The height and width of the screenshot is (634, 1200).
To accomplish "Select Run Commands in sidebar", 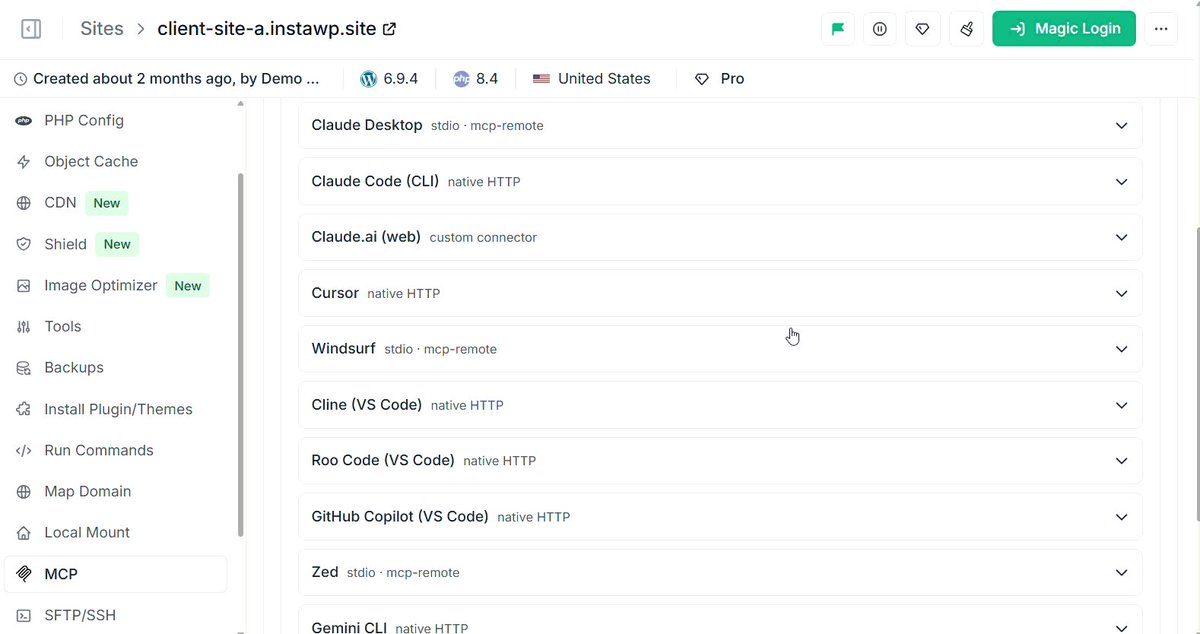I will [x=99, y=450].
